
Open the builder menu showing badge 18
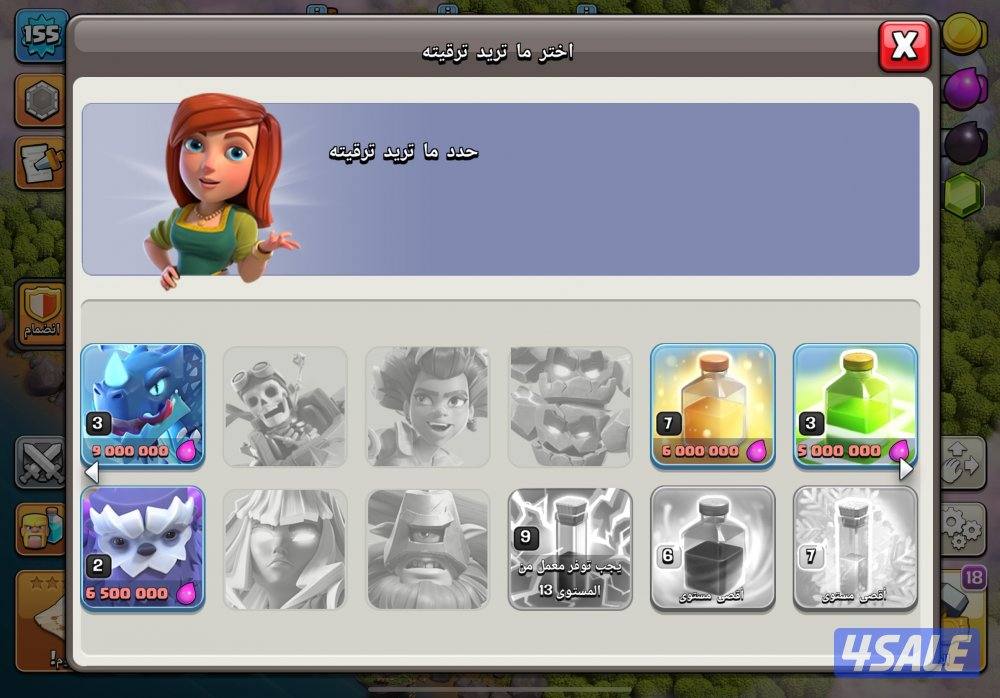pos(963,580)
